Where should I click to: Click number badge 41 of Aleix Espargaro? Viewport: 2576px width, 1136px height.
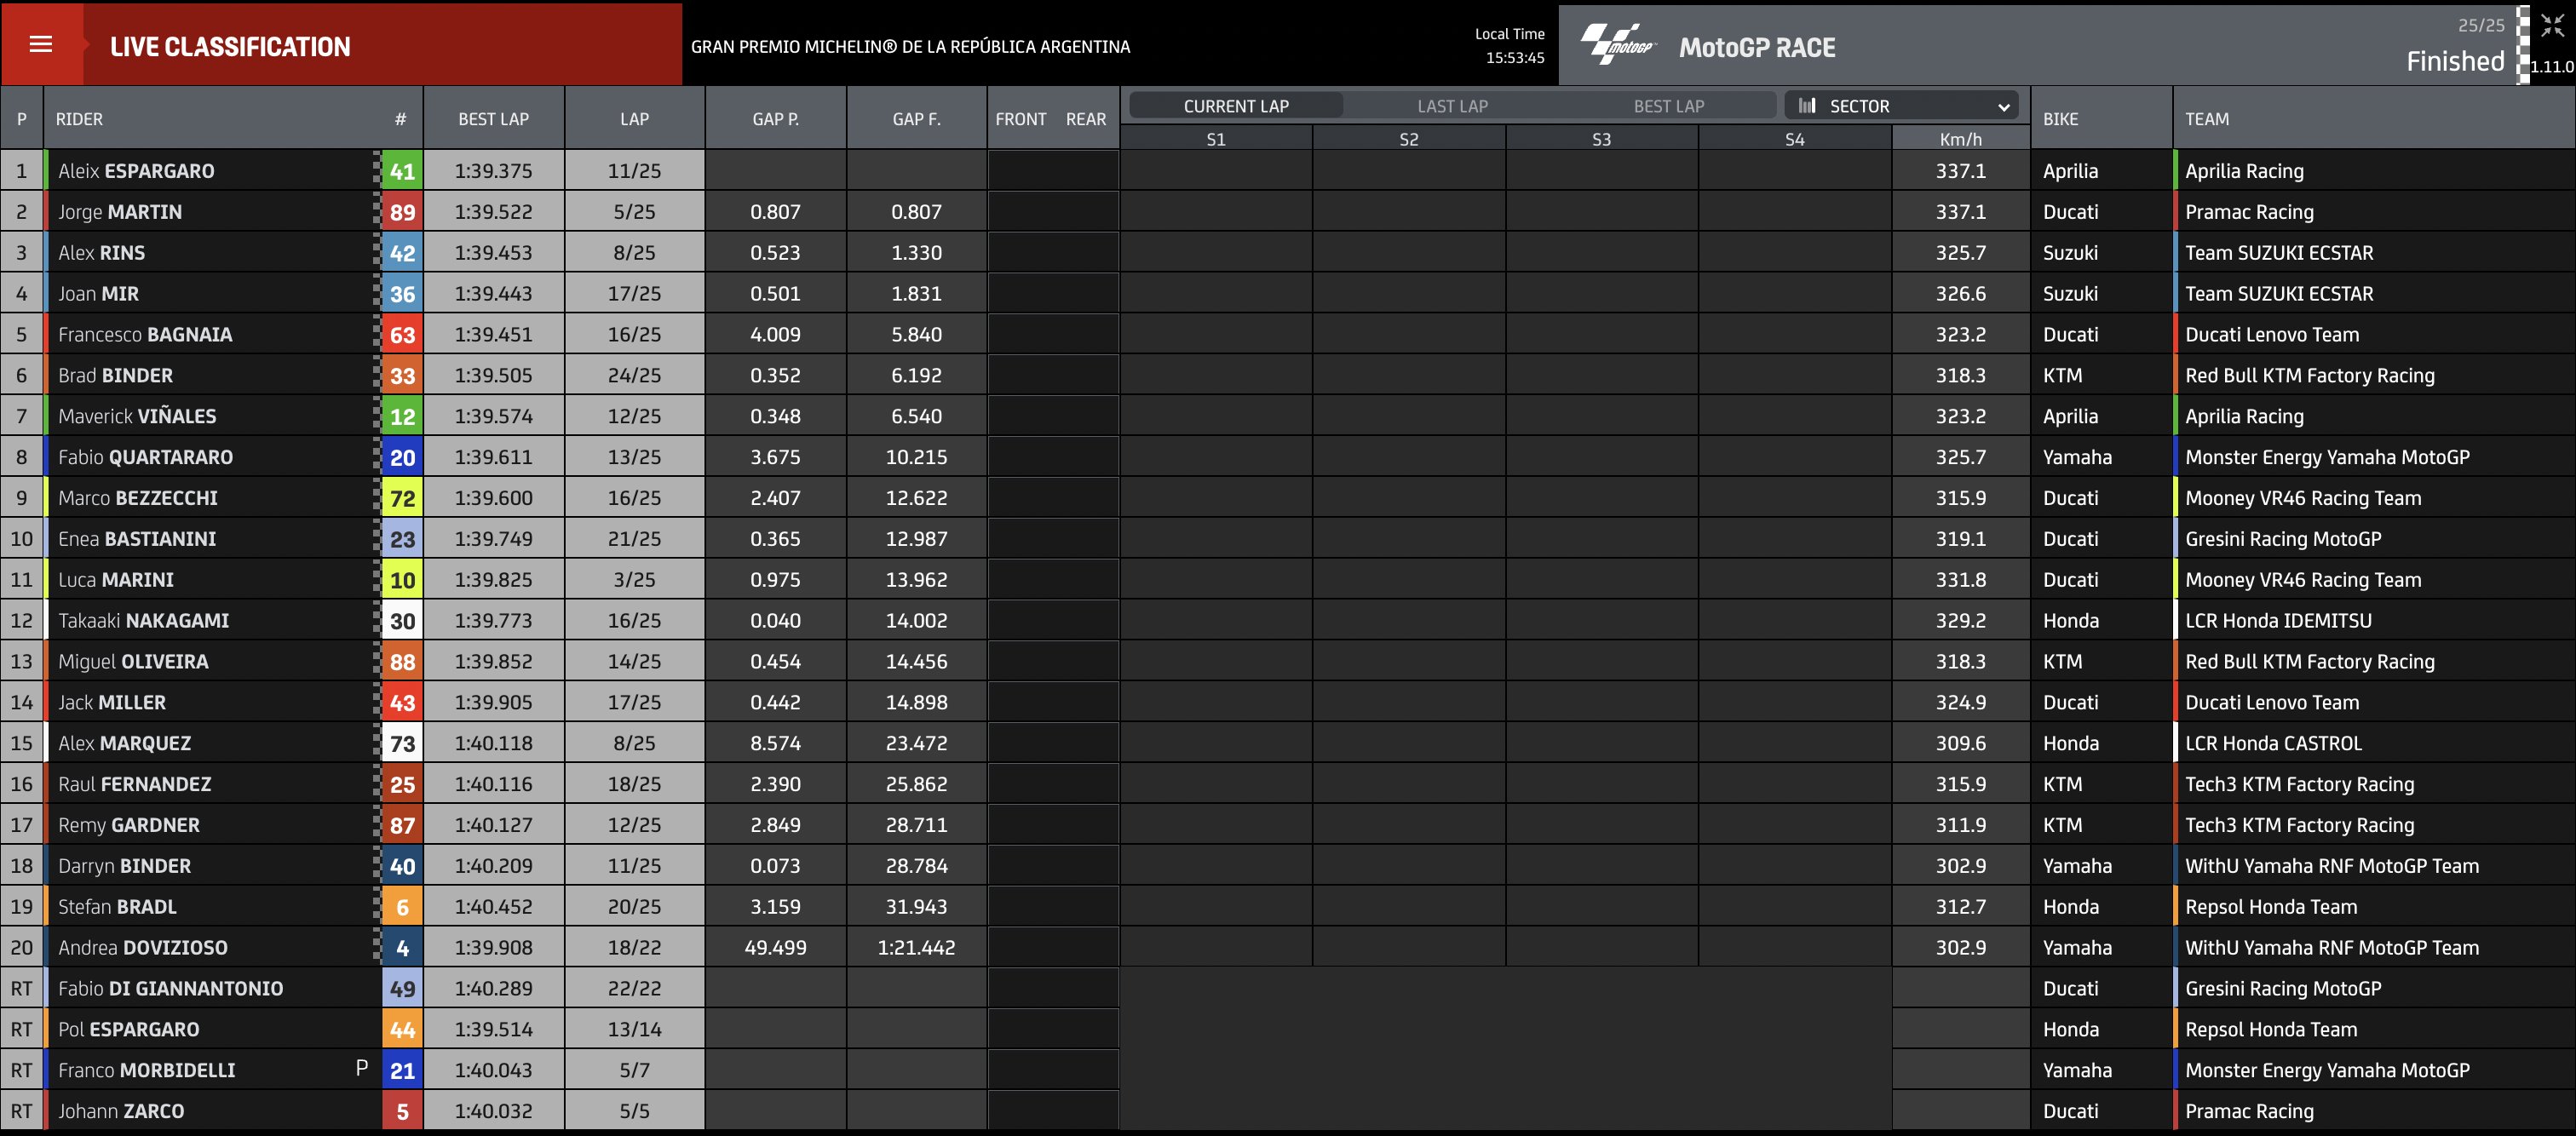pyautogui.click(x=402, y=171)
